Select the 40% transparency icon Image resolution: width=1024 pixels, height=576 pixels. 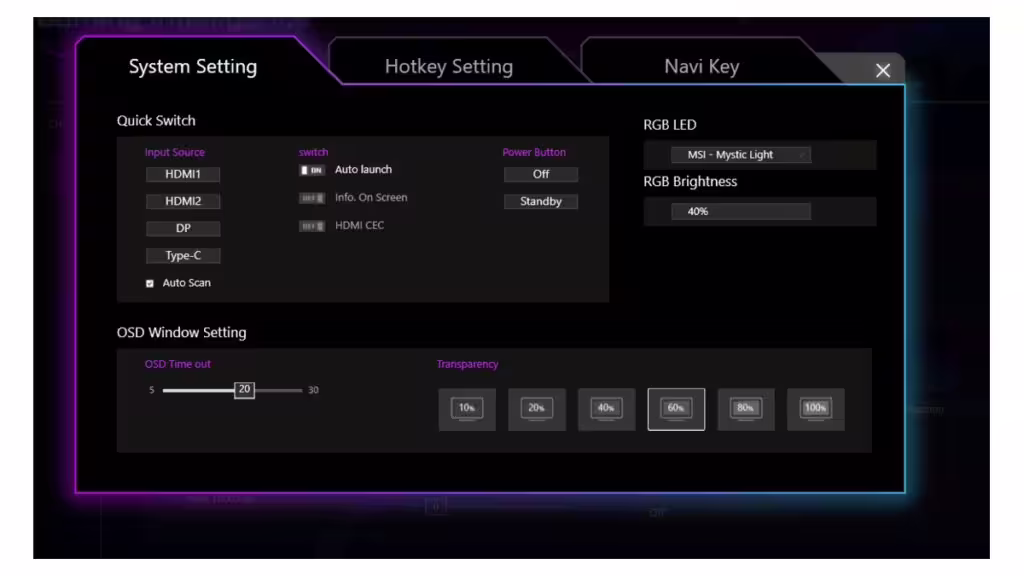(x=606, y=409)
